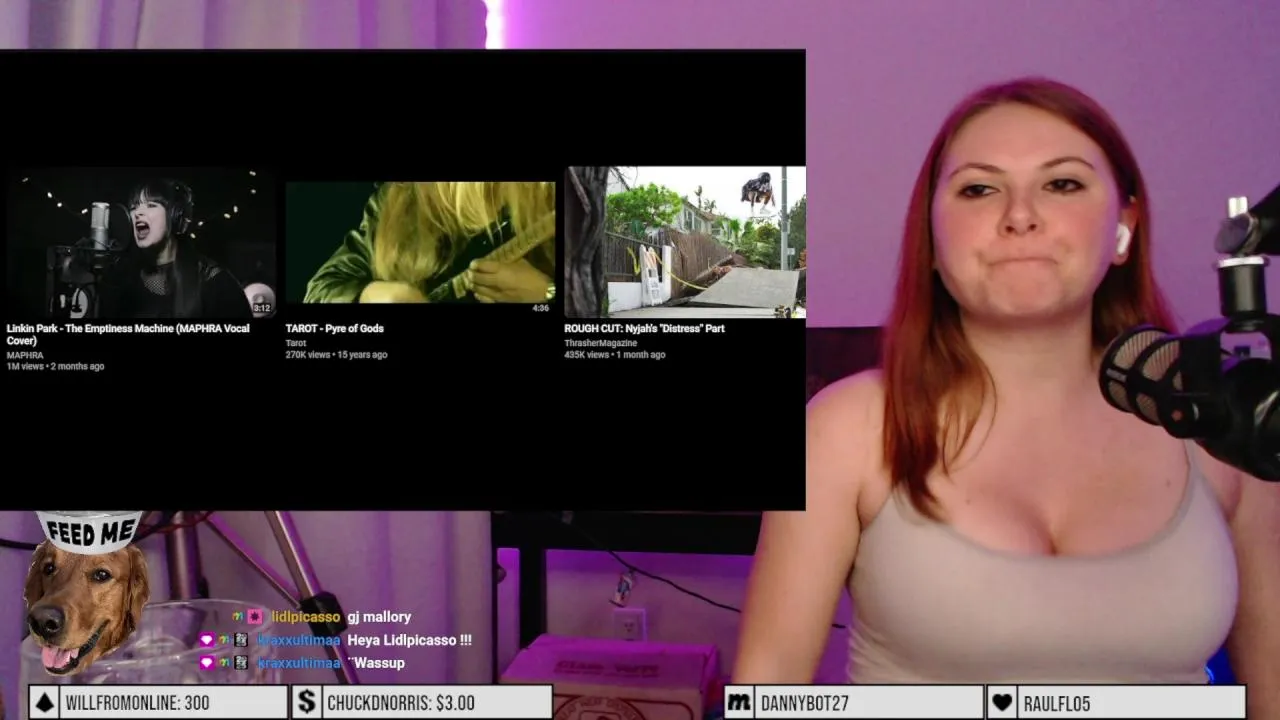The image size is (1280, 720).
Task: Click 'CHUCKDNORRIS: $3.00' label
Action: click(401, 703)
